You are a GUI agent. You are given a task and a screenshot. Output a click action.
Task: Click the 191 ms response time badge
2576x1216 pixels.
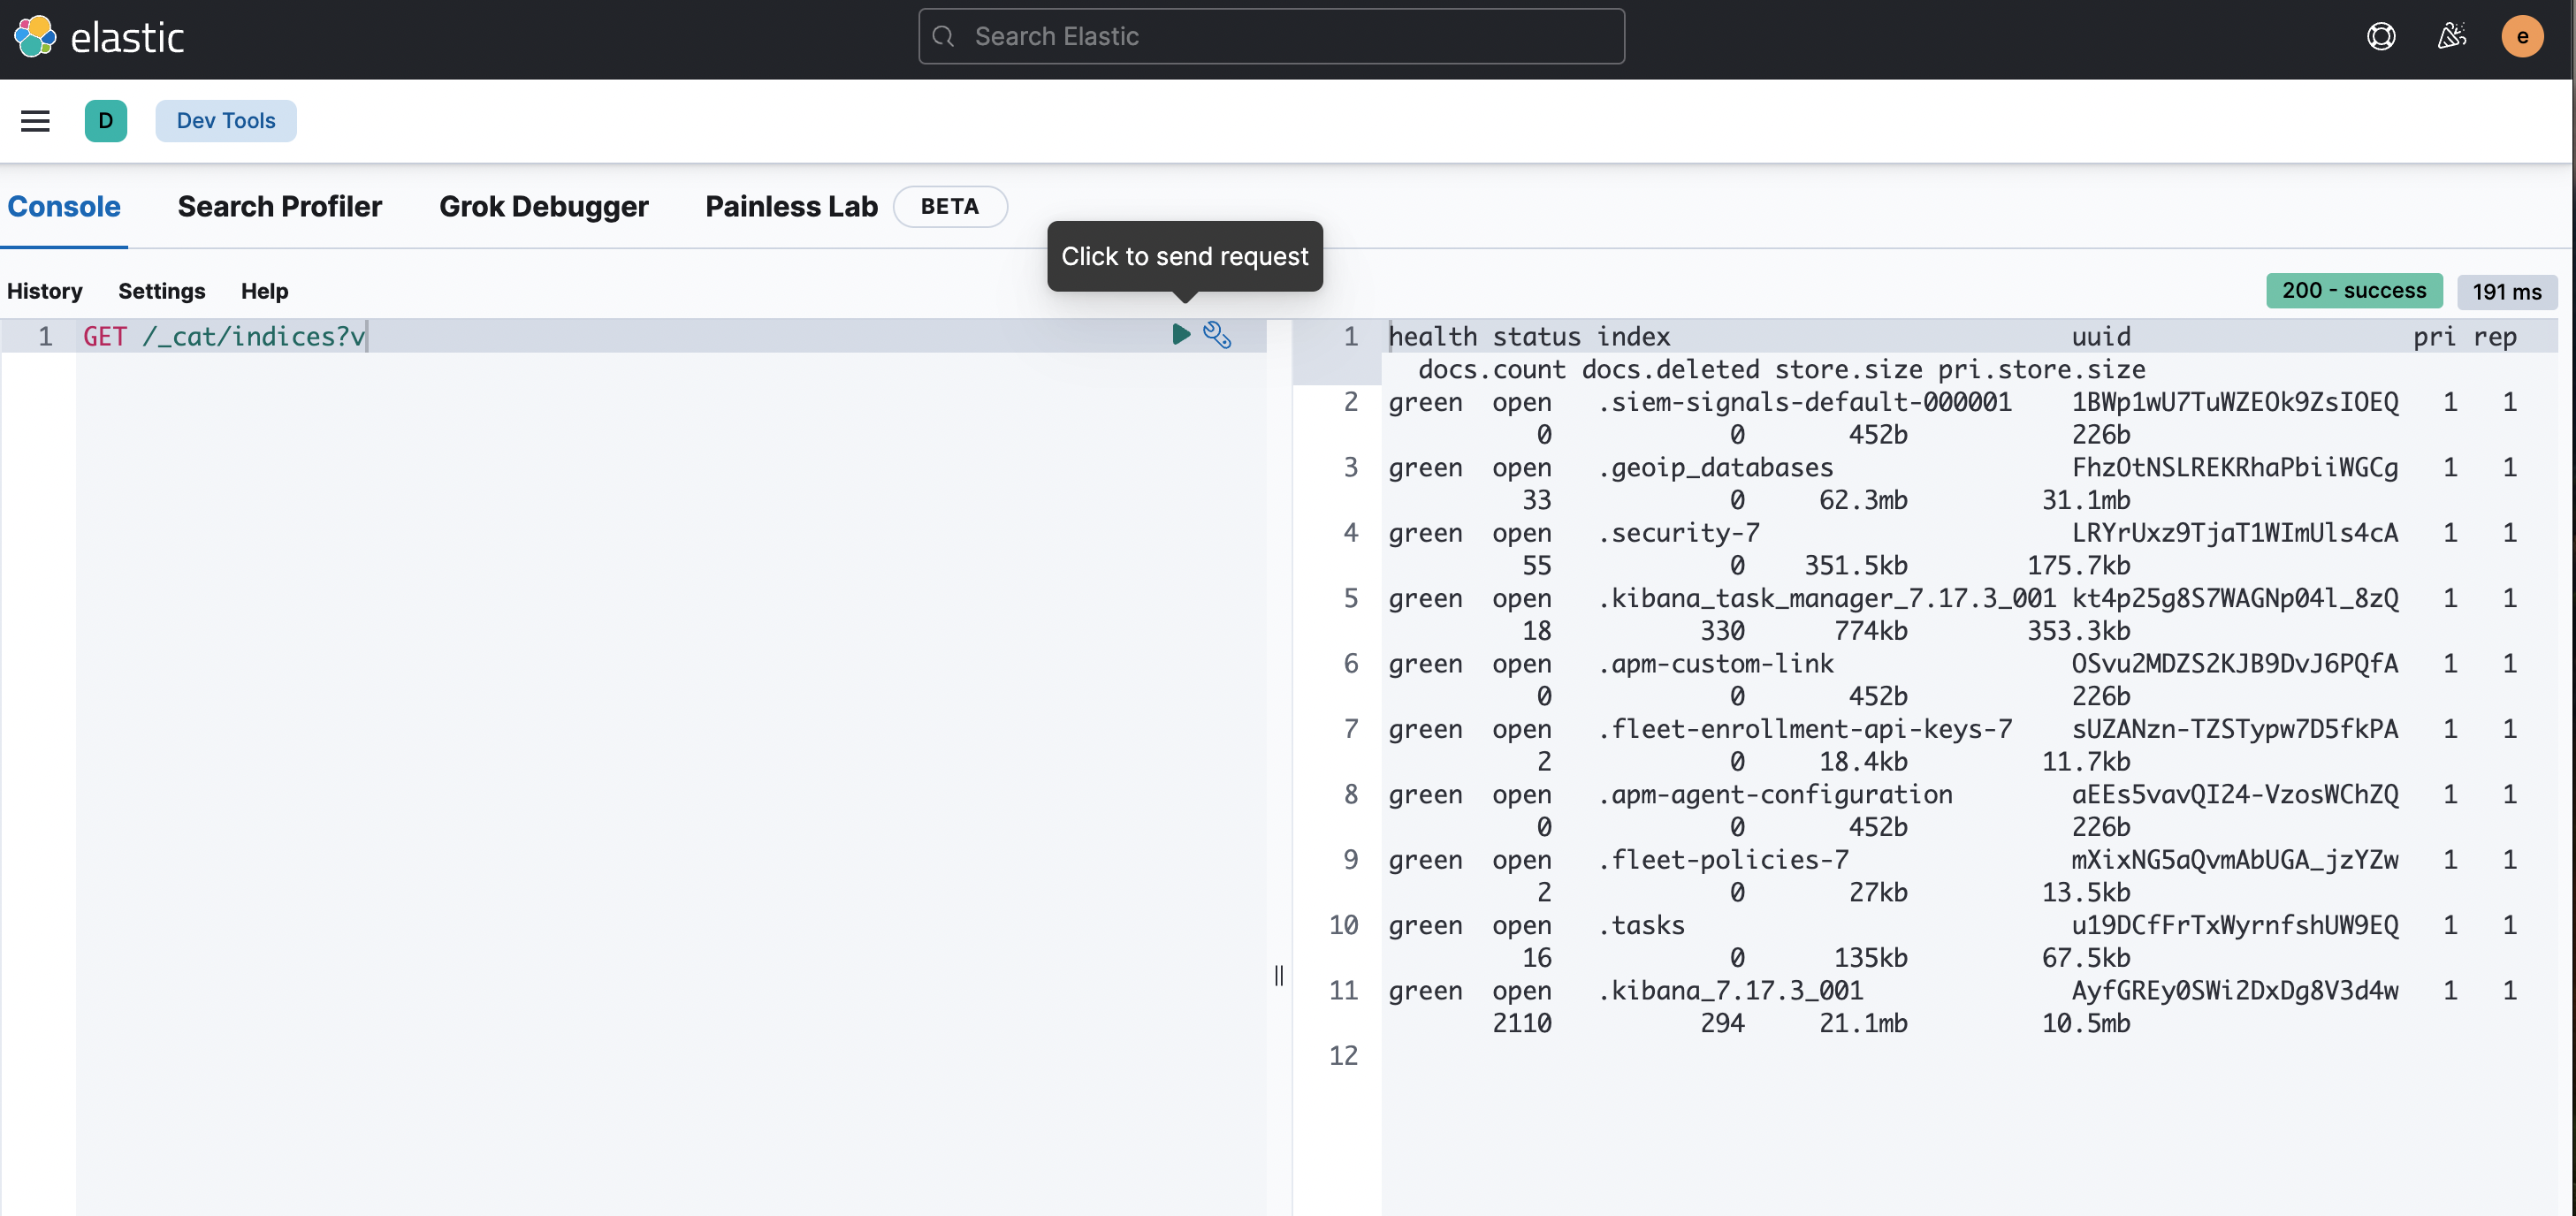2506,291
